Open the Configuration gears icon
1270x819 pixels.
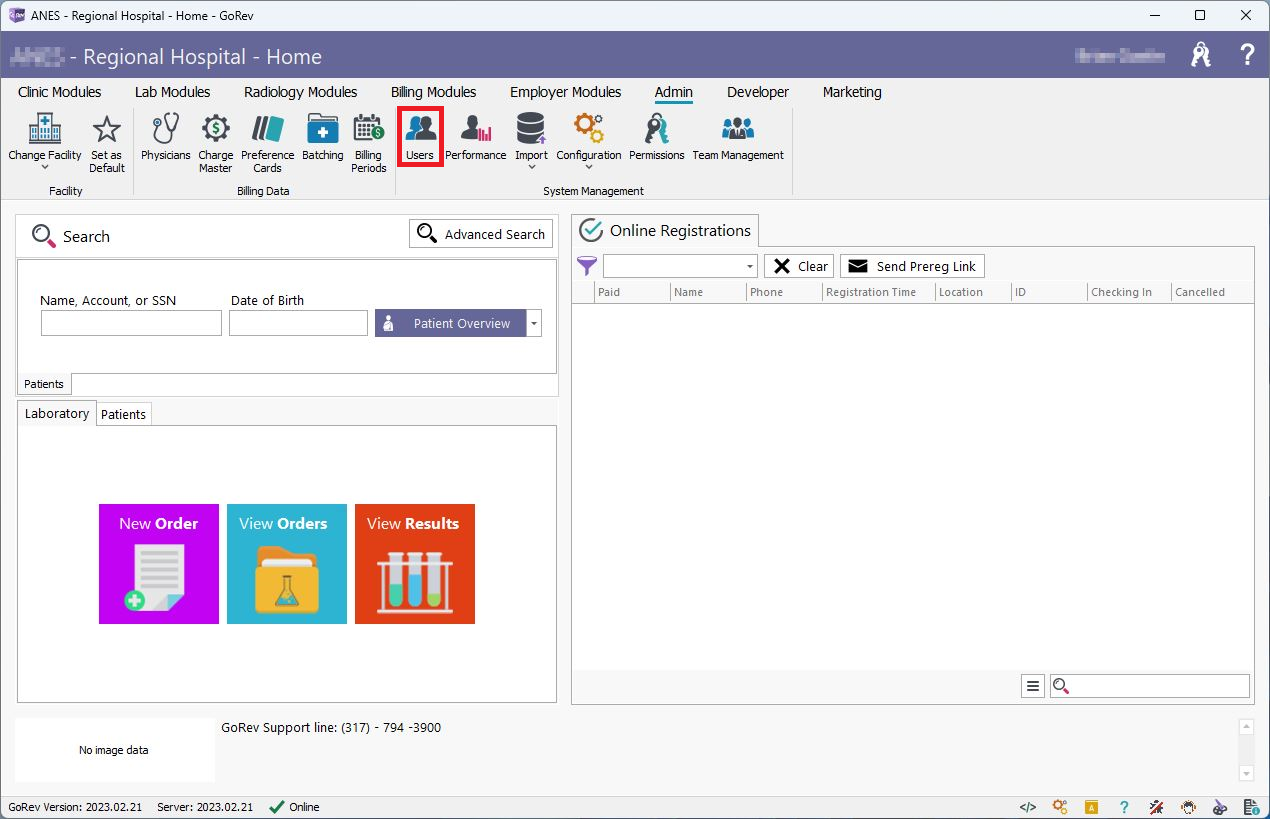pos(589,128)
